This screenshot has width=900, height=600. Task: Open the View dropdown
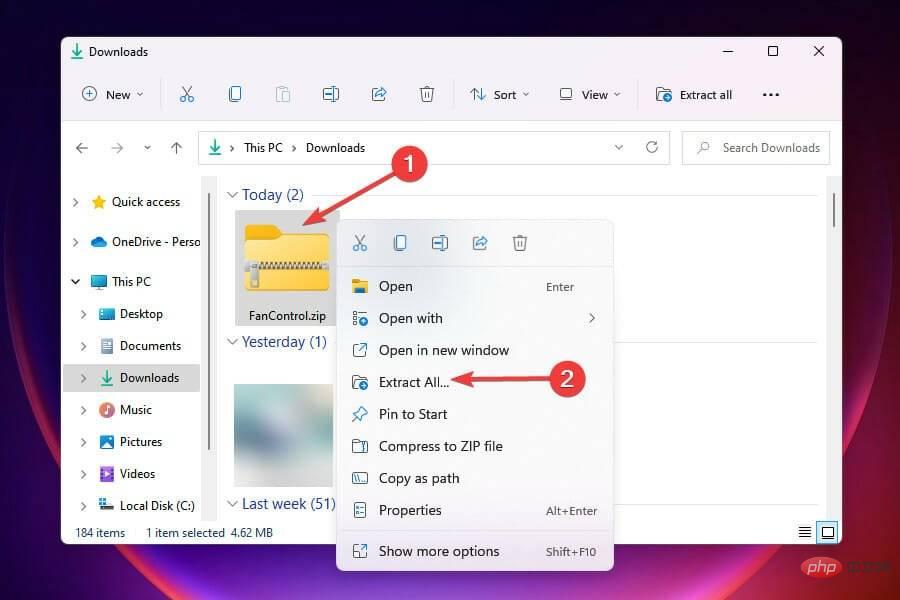[x=589, y=94]
